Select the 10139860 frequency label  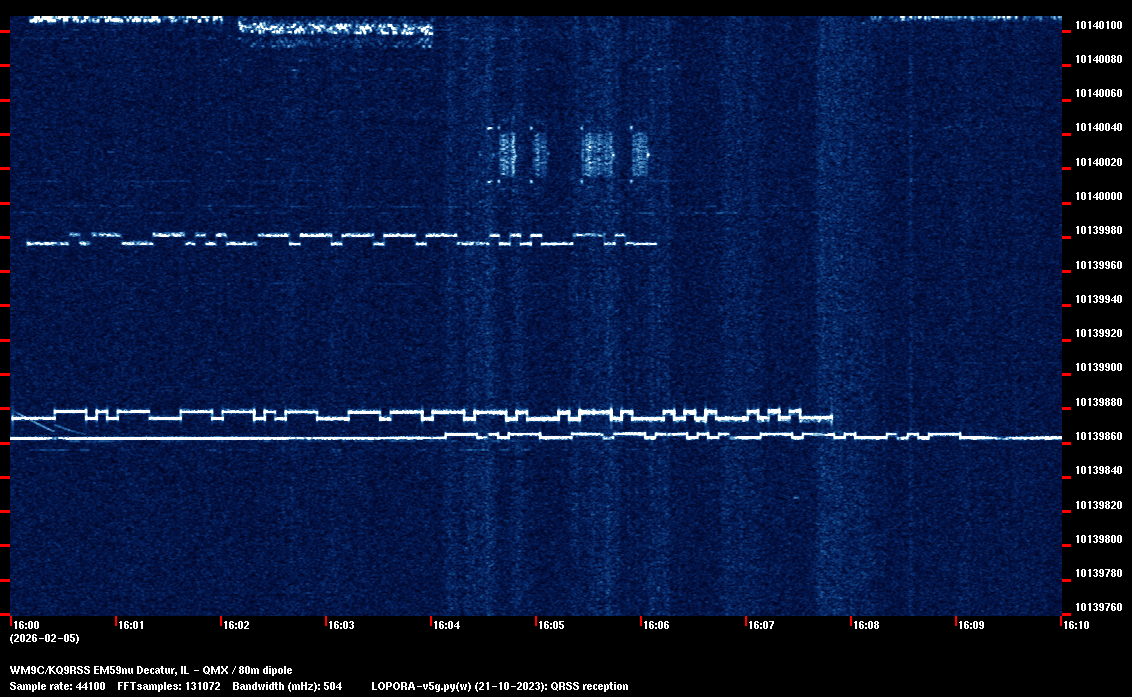pyautogui.click(x=1097, y=436)
